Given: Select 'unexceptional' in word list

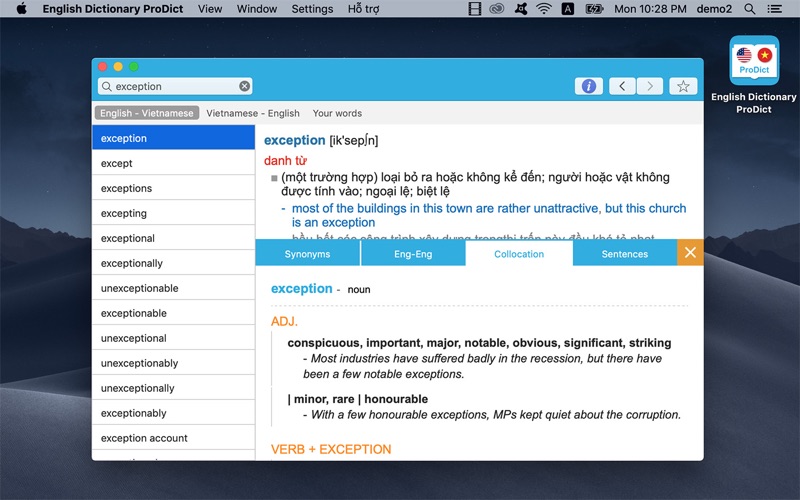Looking at the screenshot, I should [173, 338].
